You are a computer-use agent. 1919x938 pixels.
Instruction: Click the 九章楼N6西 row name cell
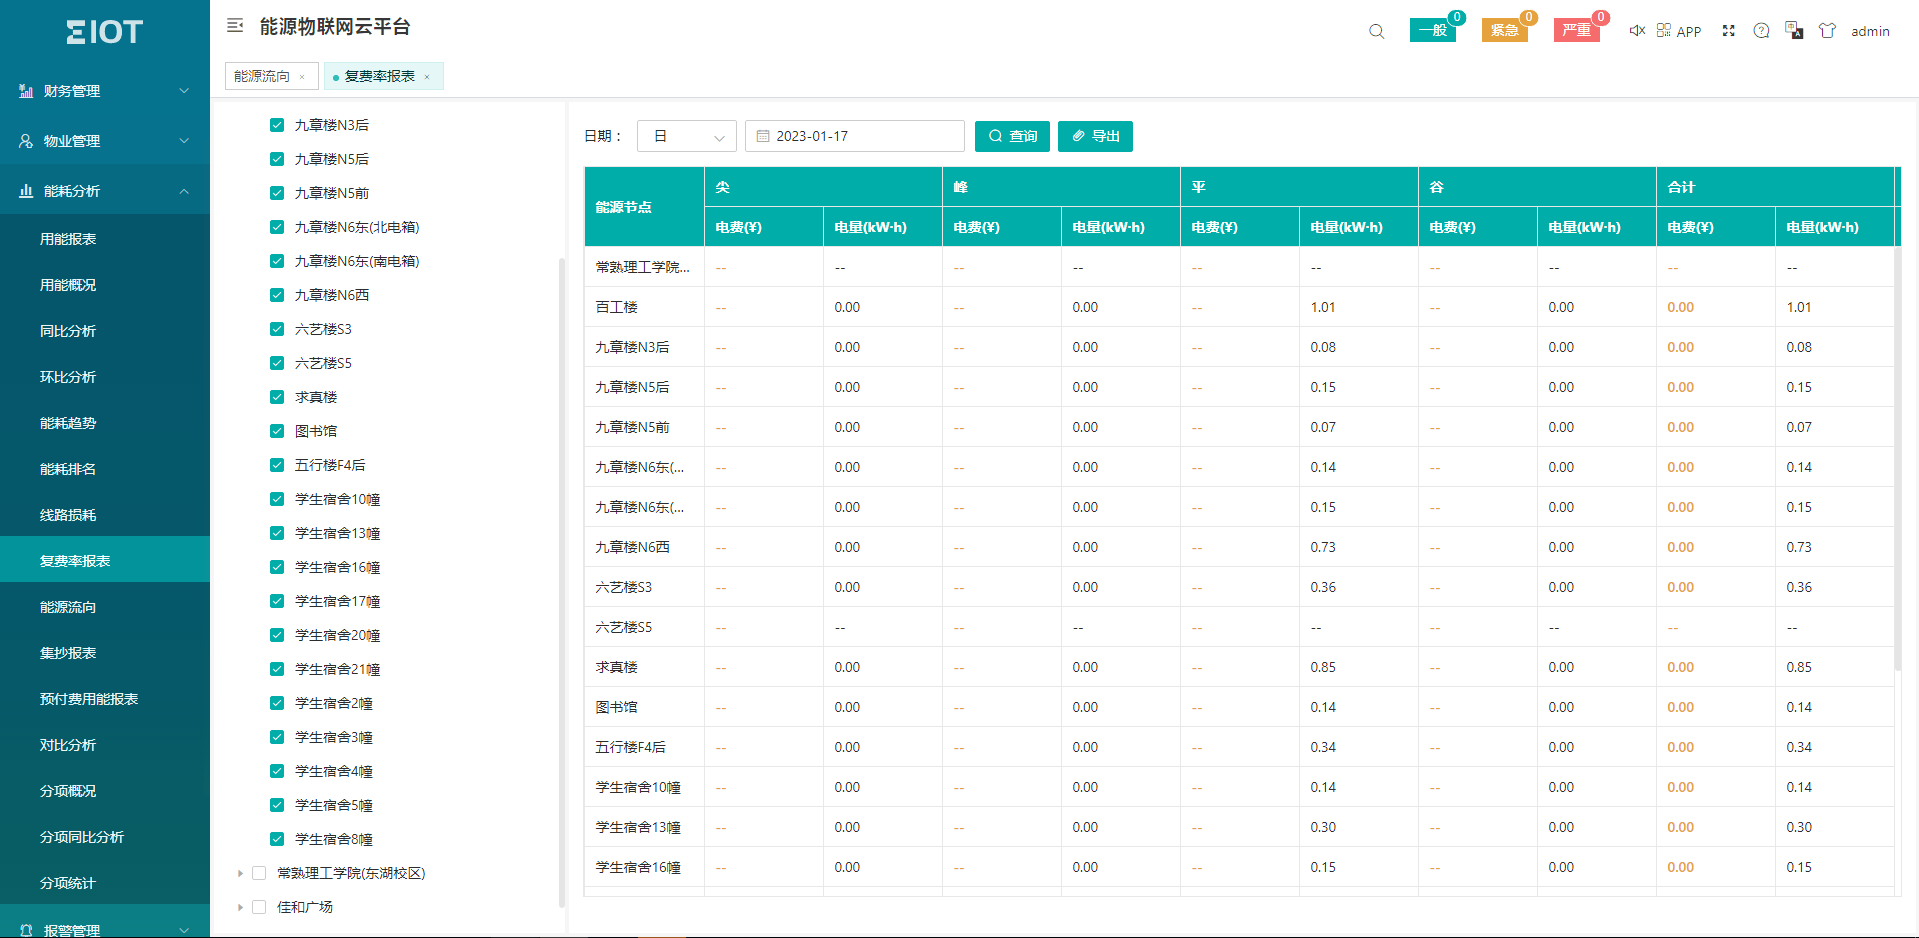click(x=644, y=547)
